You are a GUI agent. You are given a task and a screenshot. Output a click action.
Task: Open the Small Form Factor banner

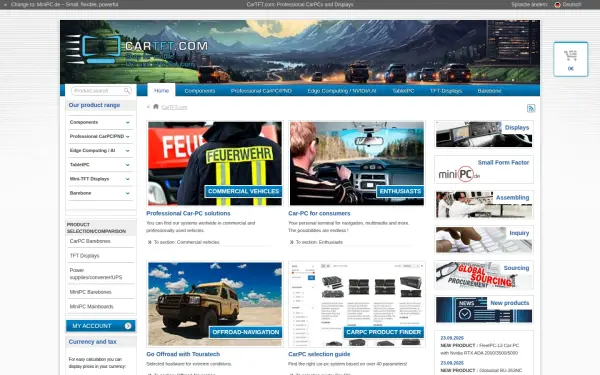click(484, 170)
